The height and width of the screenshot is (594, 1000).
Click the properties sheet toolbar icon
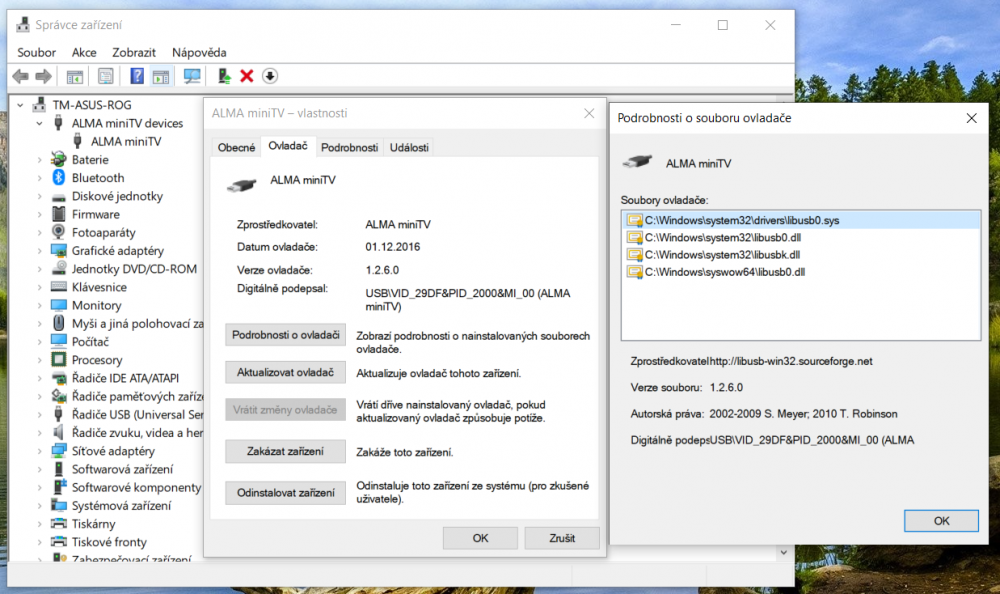pyautogui.click(x=105, y=76)
